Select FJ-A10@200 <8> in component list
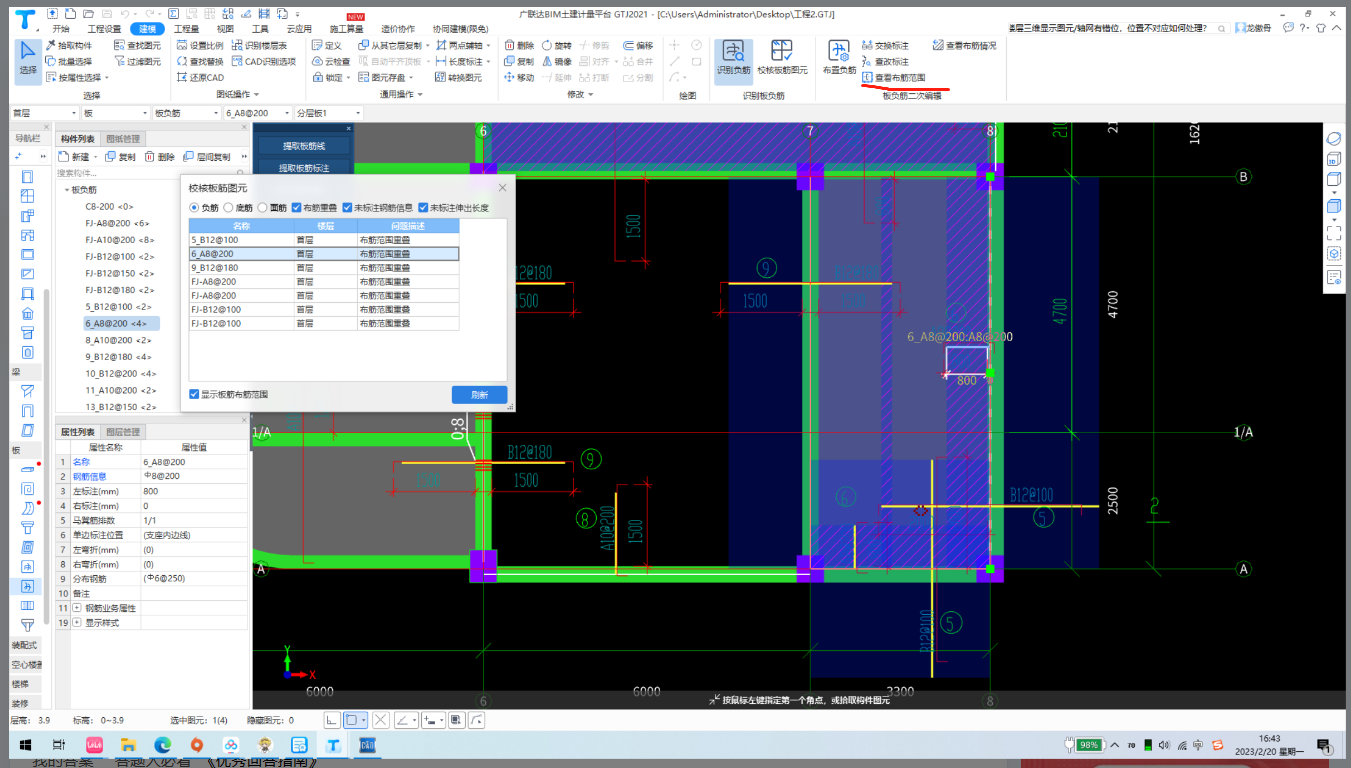This screenshot has width=1351, height=768. [119, 240]
